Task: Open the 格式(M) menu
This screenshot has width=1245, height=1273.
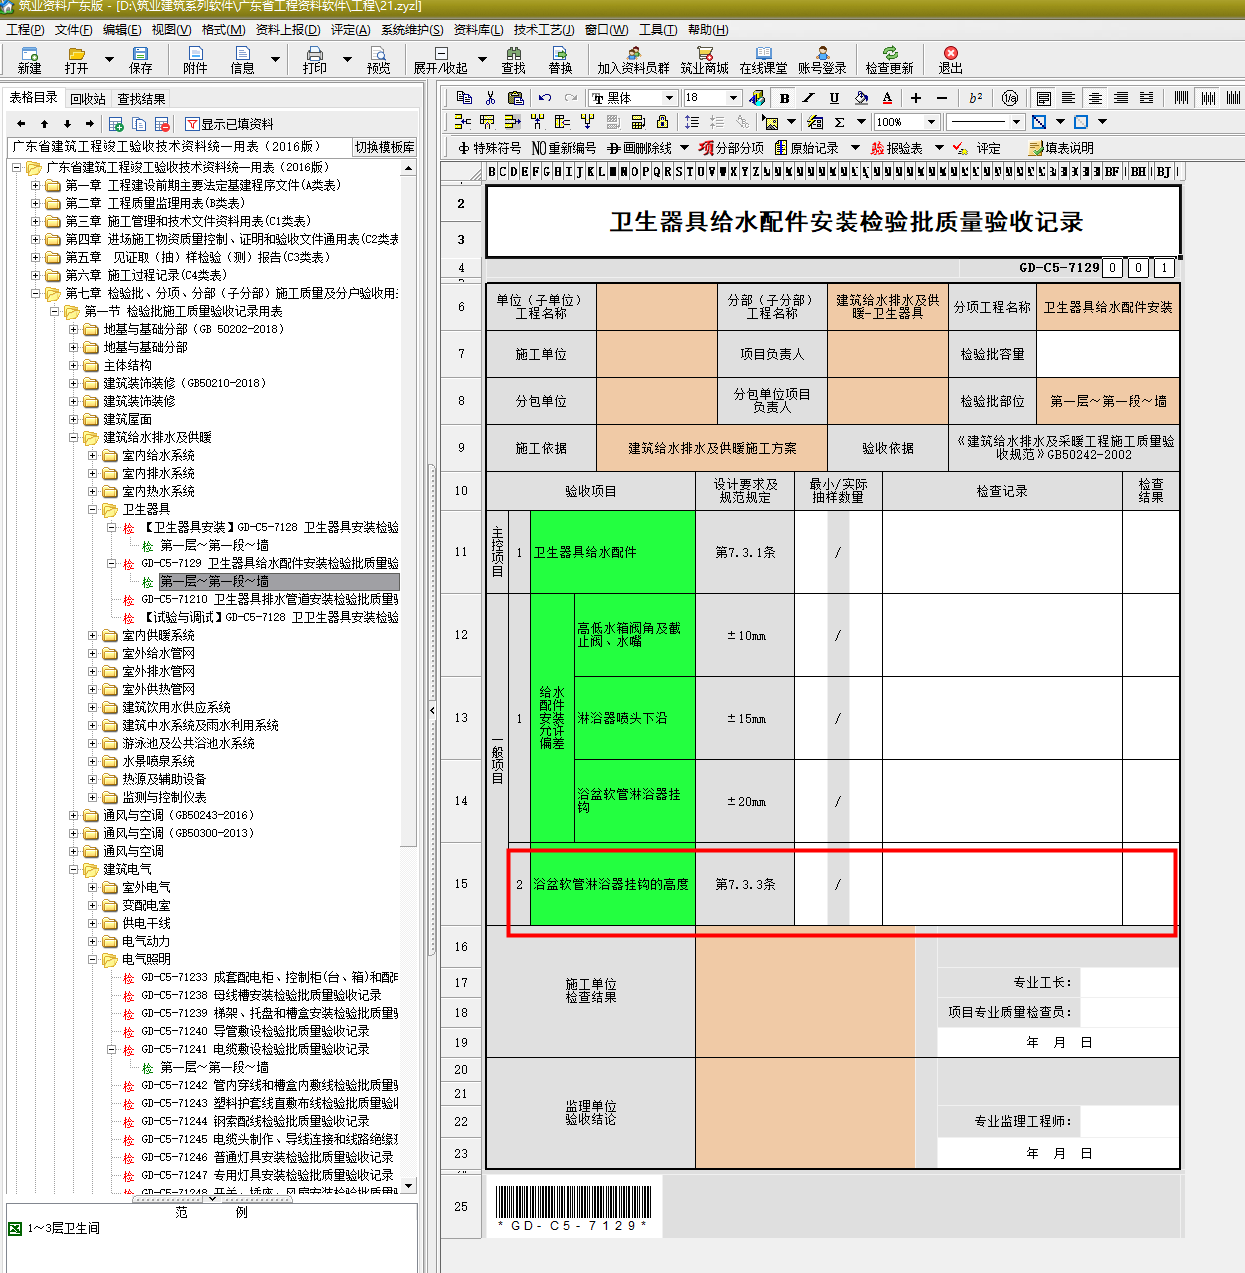Action: pos(223,30)
